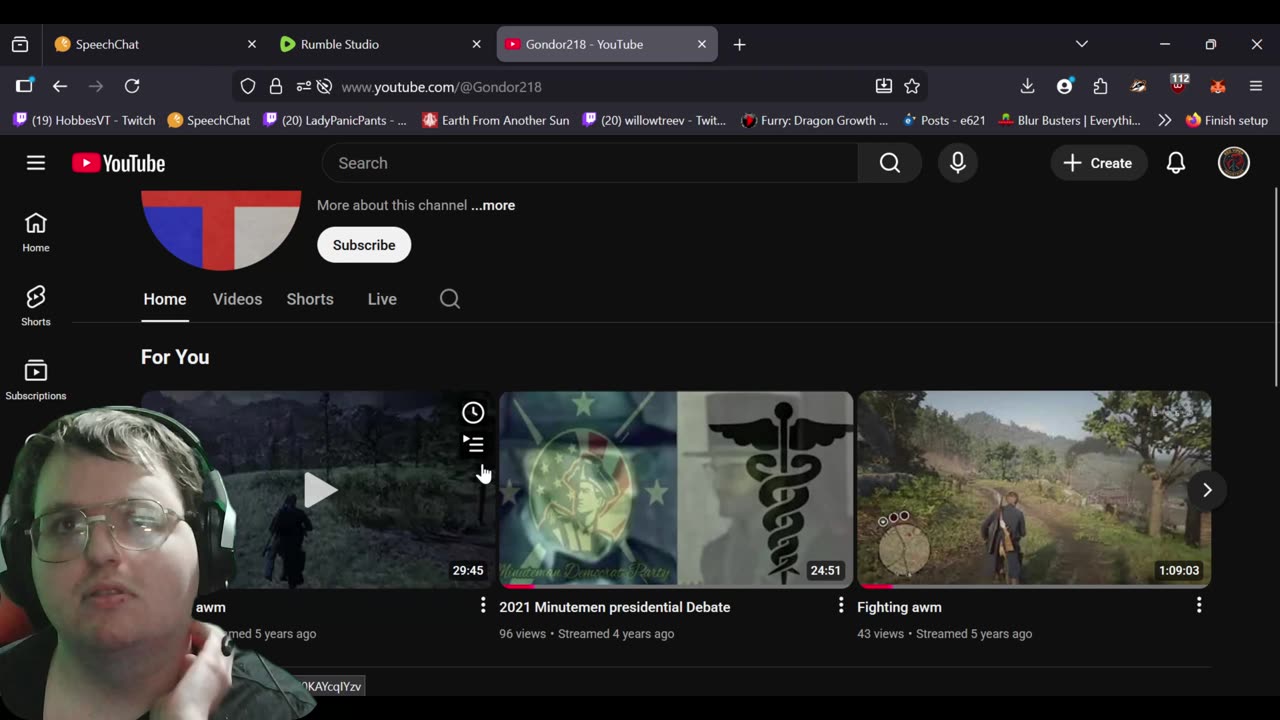
Task: Add first video to Watch later
Action: (473, 412)
